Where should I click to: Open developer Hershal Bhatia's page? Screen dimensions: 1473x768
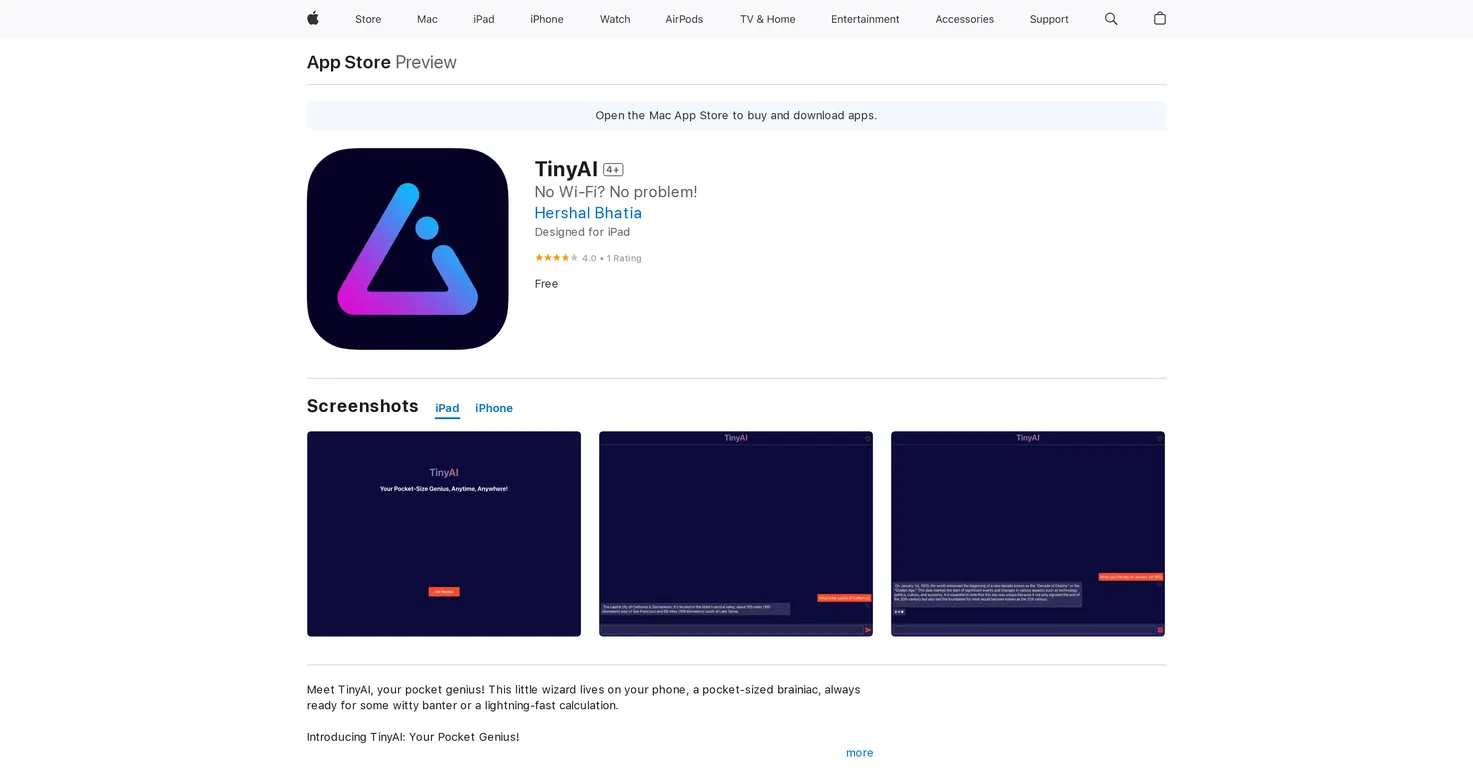(588, 213)
